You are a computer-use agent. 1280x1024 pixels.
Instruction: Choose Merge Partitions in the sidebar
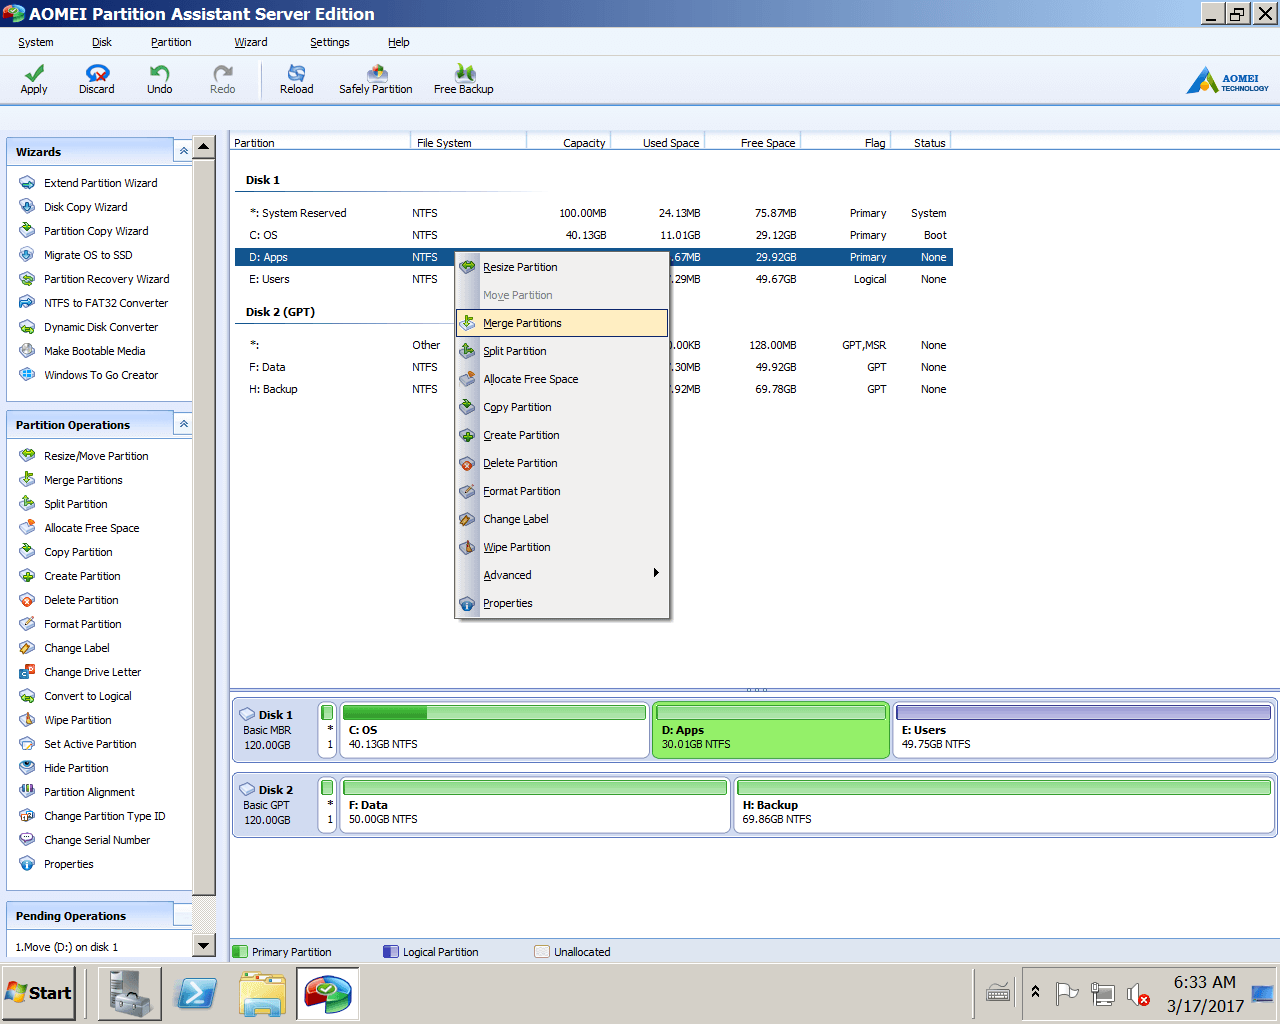pyautogui.click(x=70, y=480)
